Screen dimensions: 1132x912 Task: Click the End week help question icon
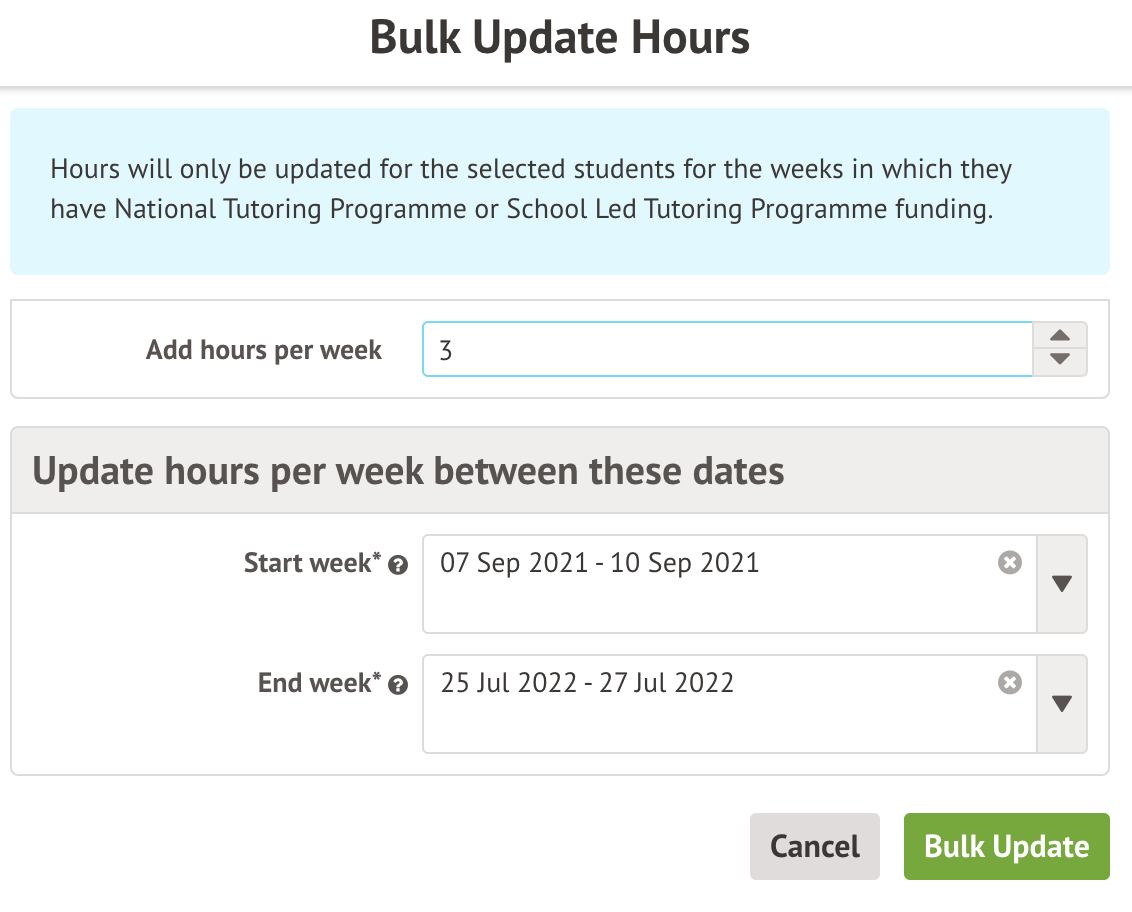[398, 686]
